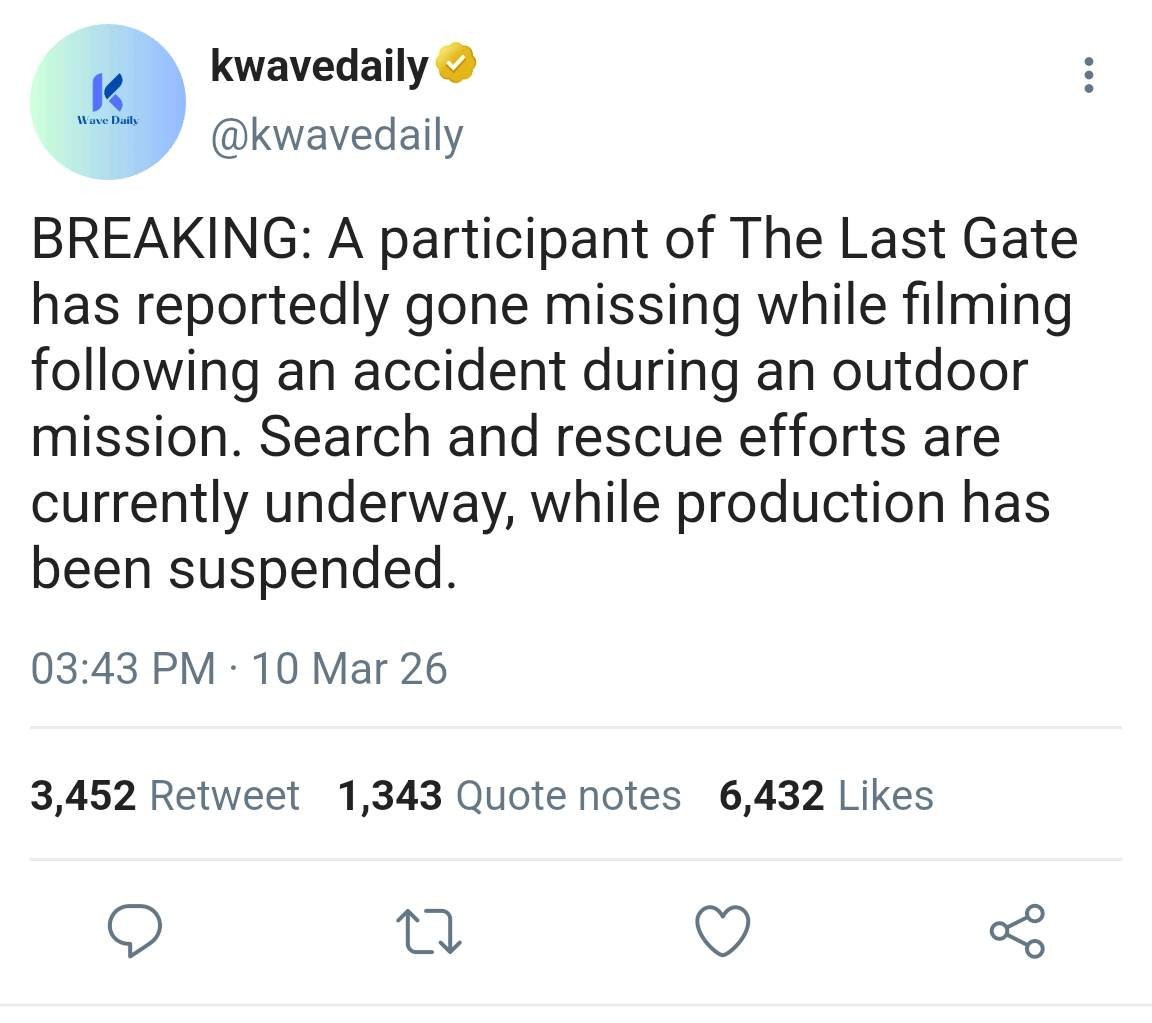Open the kwavedaily display name
The image size is (1152, 1023).
319,66
